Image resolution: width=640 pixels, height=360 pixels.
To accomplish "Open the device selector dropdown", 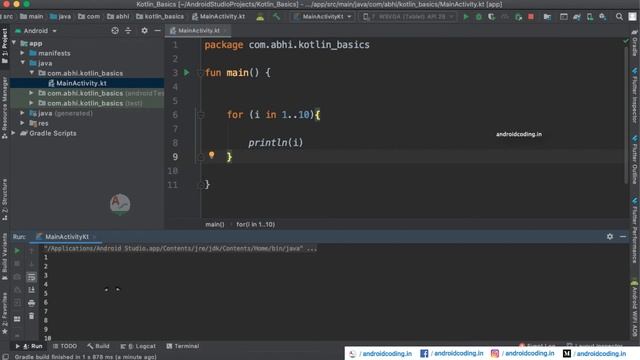I will pos(408,17).
